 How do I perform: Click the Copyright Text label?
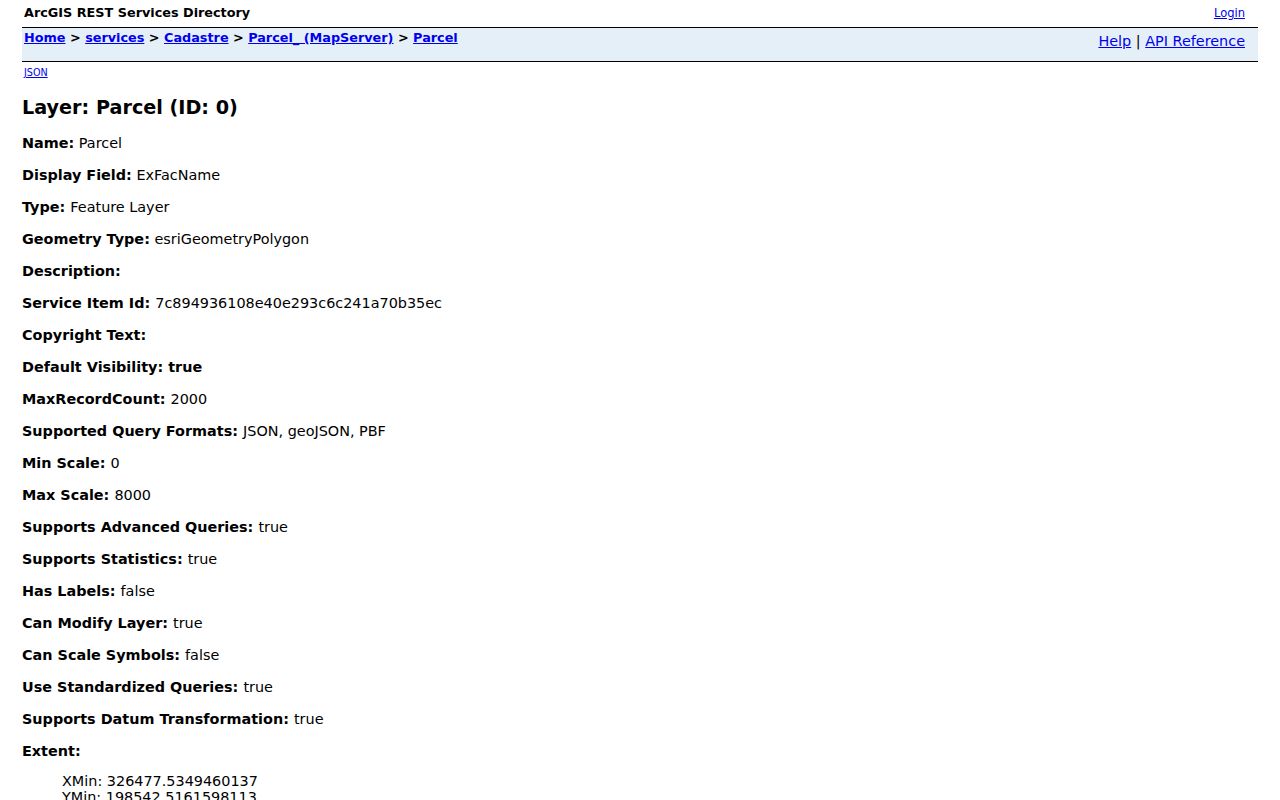pyautogui.click(x=84, y=335)
